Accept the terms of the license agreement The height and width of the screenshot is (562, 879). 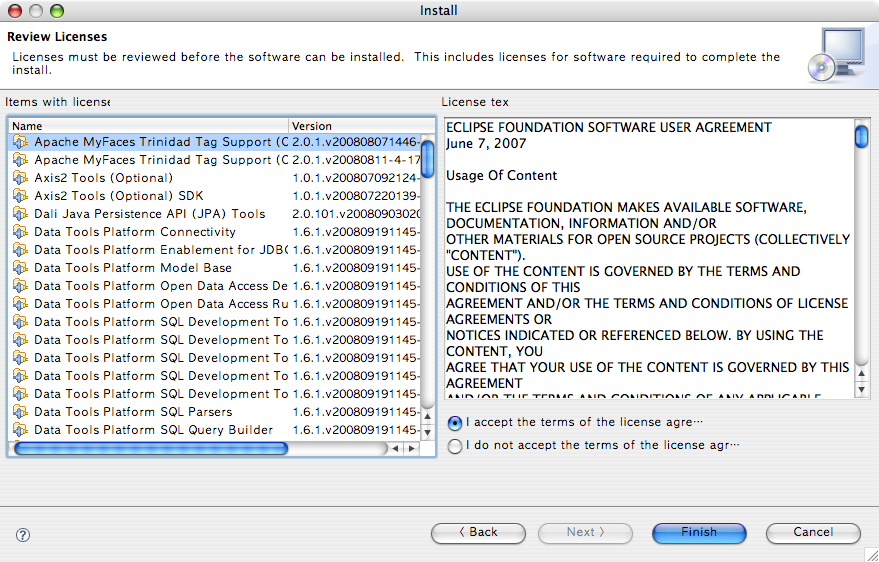point(455,423)
